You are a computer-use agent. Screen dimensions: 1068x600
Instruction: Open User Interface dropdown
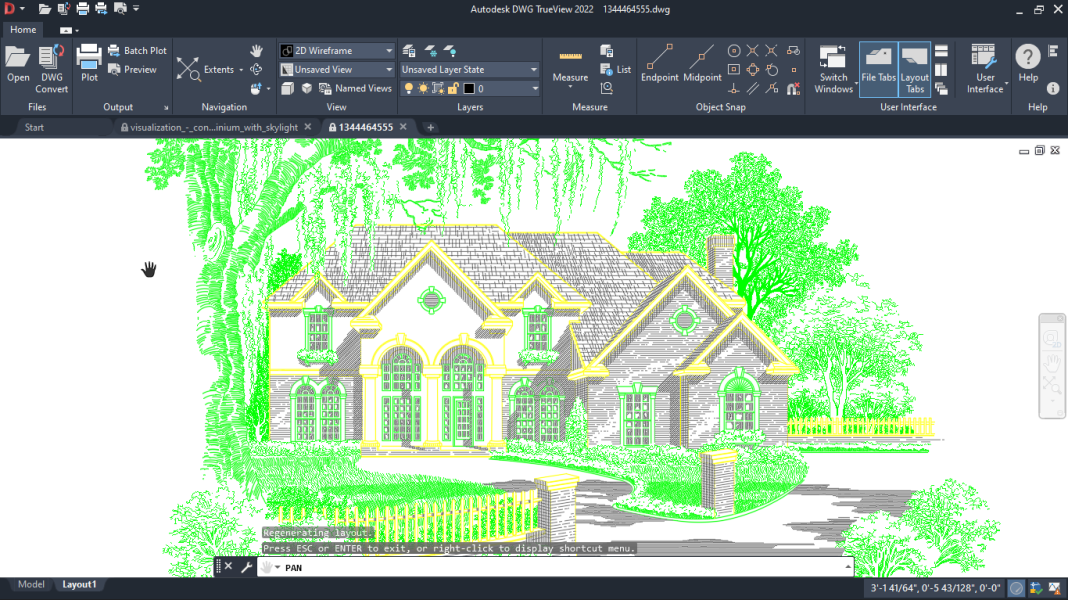click(x=986, y=69)
